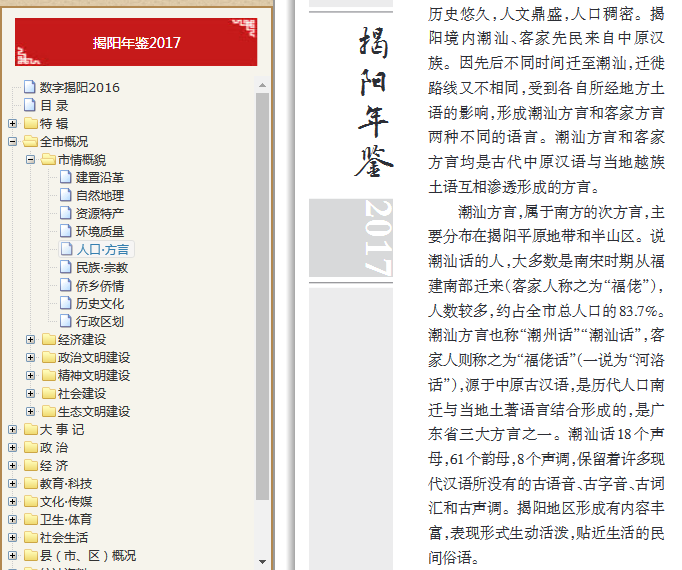The height and width of the screenshot is (570, 682).
Task: Click the folder icon beside 教育·科技
Action: (x=30, y=483)
